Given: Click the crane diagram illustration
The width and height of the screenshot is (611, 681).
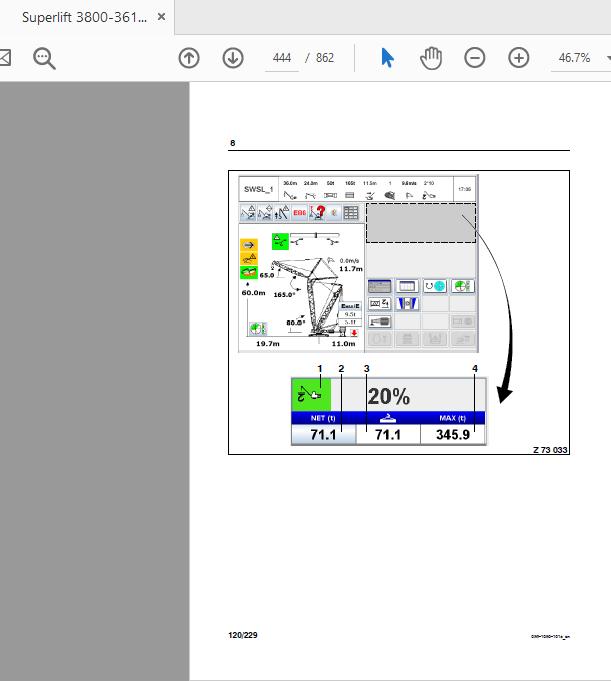Looking at the screenshot, I should click(310, 298).
